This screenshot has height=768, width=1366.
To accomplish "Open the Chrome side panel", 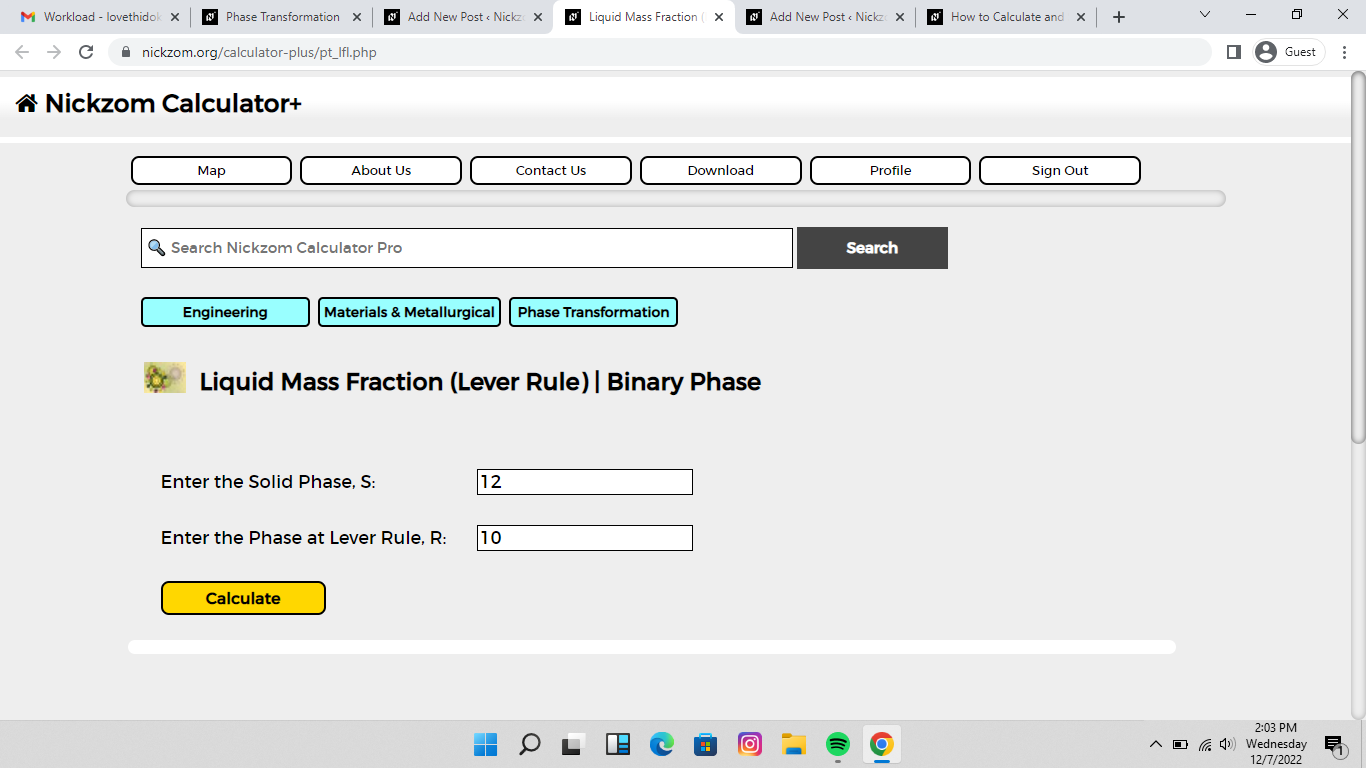I will coord(1234,52).
